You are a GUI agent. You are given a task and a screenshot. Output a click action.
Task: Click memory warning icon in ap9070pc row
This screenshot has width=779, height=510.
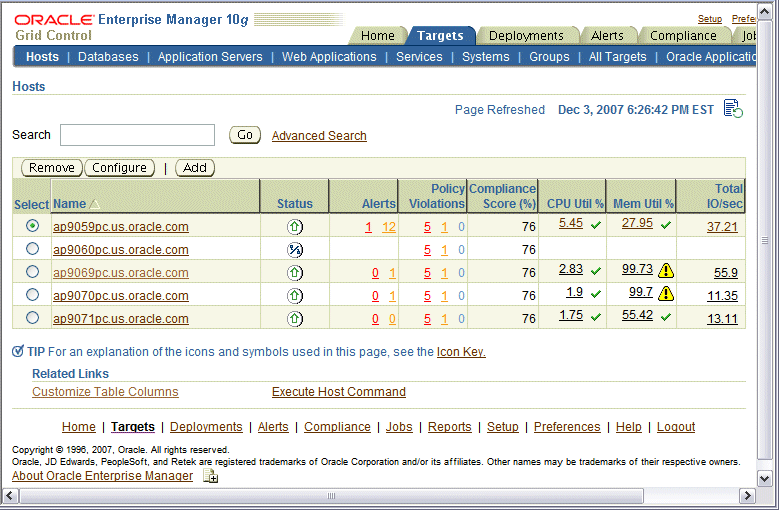[x=666, y=293]
